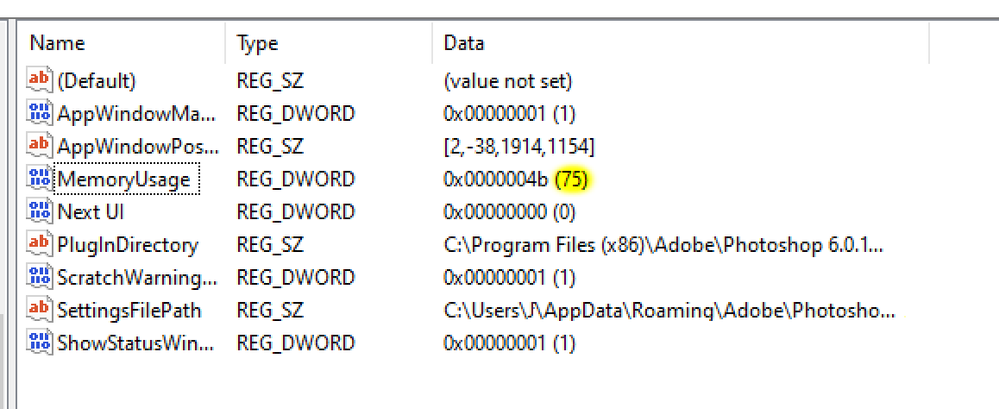The height and width of the screenshot is (409, 999).
Task: Click the ShowStatusWin... DWORD icon
Action: click(40, 343)
